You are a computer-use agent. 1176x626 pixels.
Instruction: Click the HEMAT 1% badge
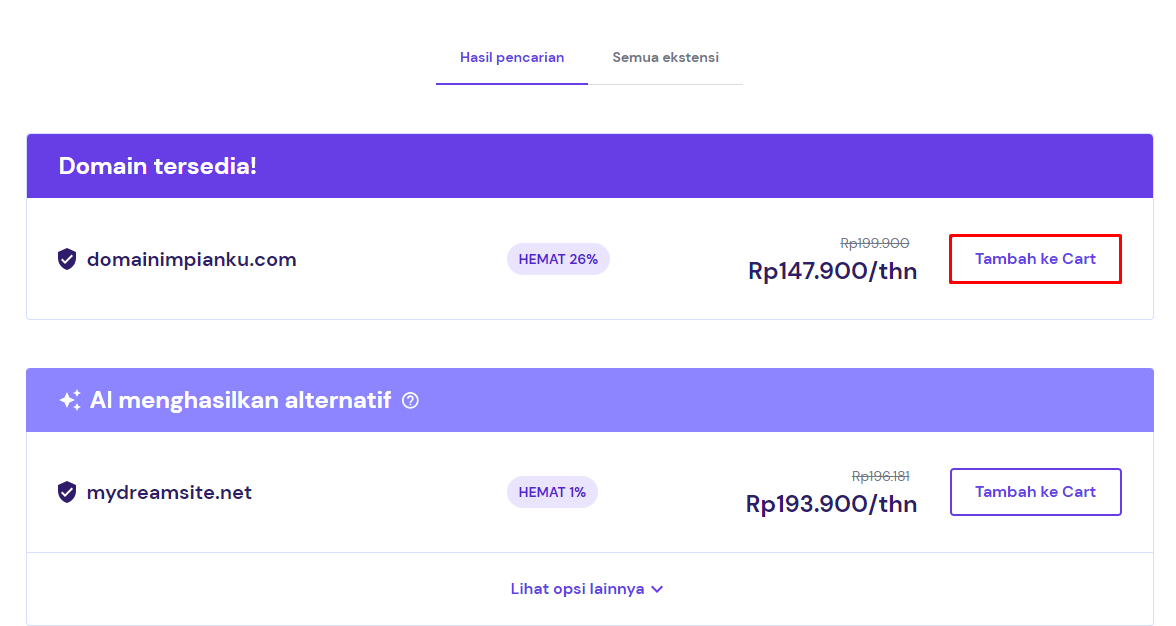[552, 492]
